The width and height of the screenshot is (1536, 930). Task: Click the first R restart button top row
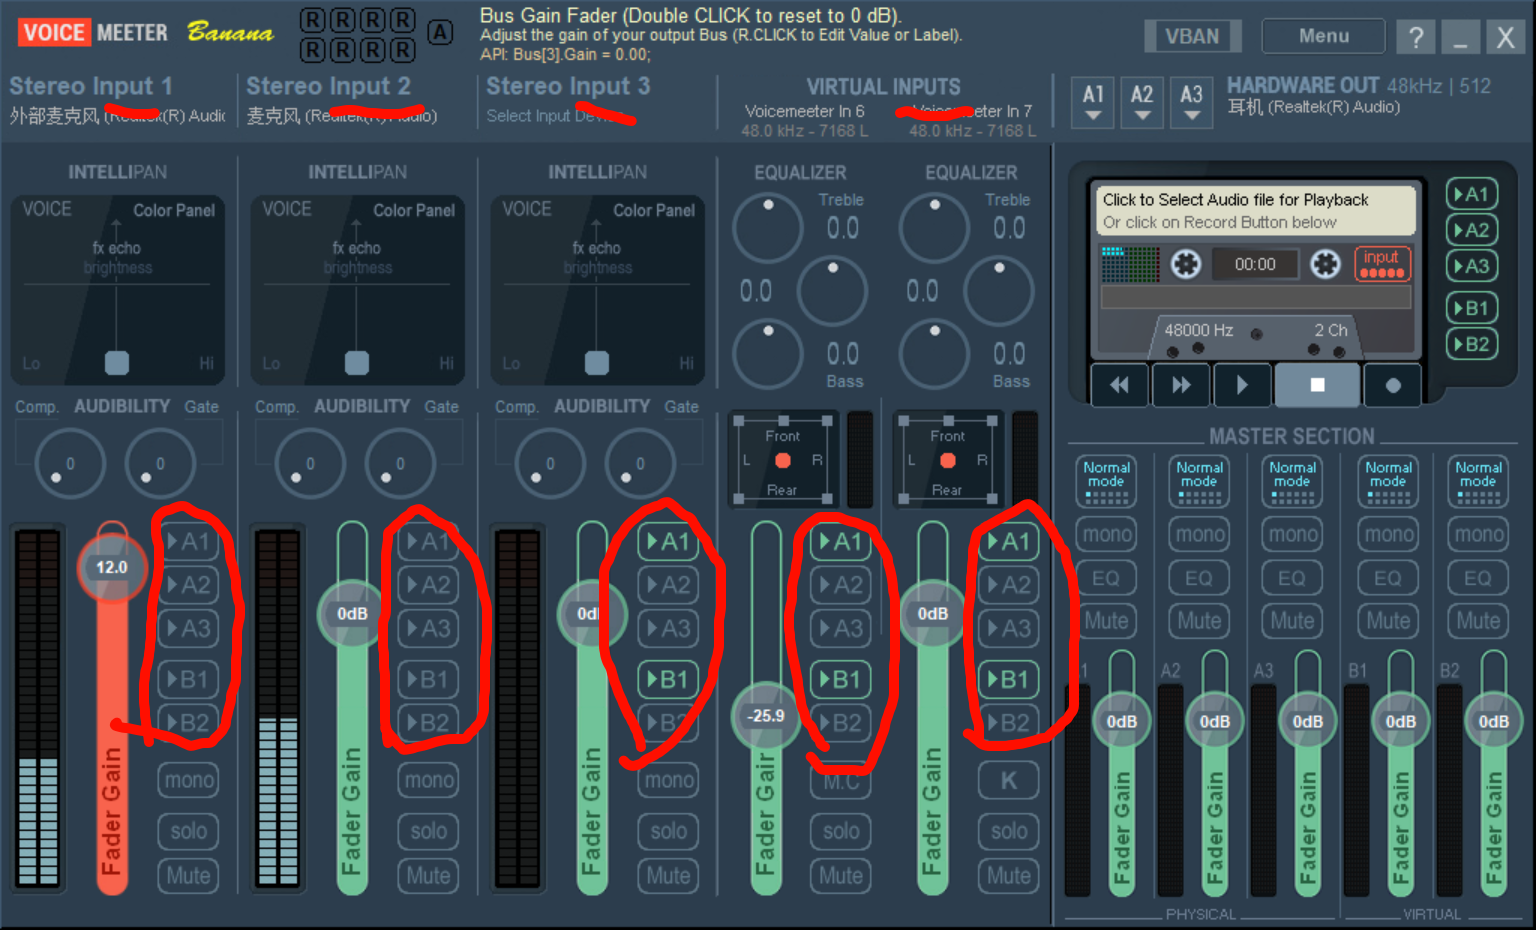pyautogui.click(x=313, y=20)
